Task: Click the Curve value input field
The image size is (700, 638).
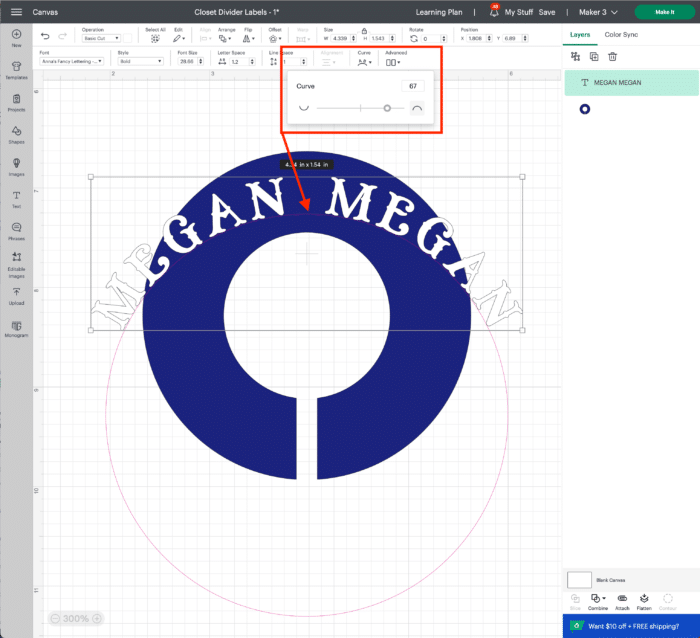Action: 413,87
